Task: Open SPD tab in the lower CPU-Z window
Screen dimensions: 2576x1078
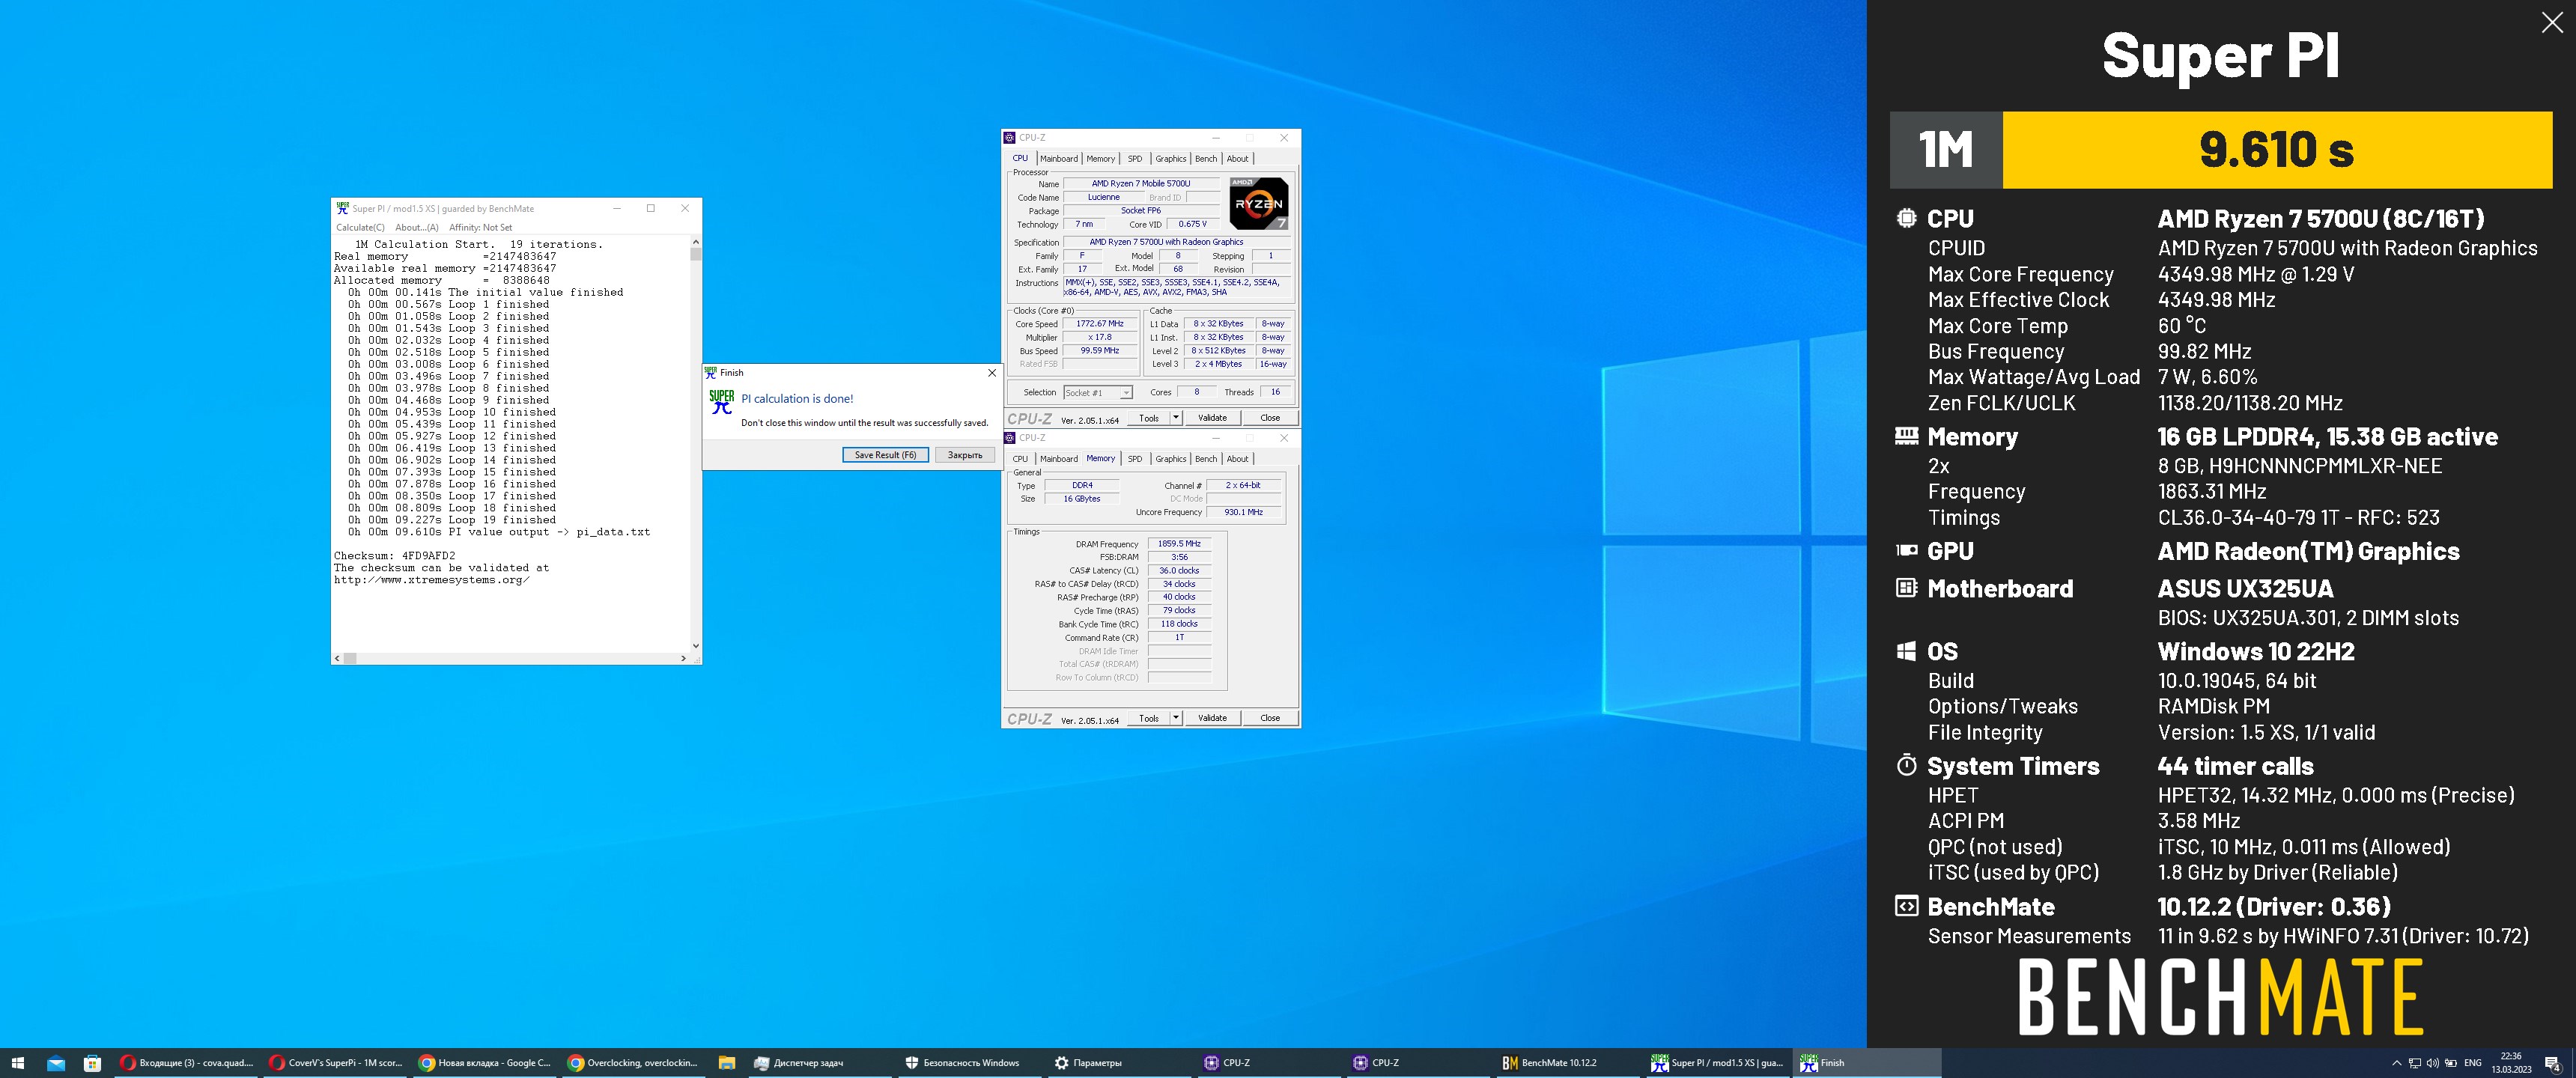Action: tap(1135, 459)
